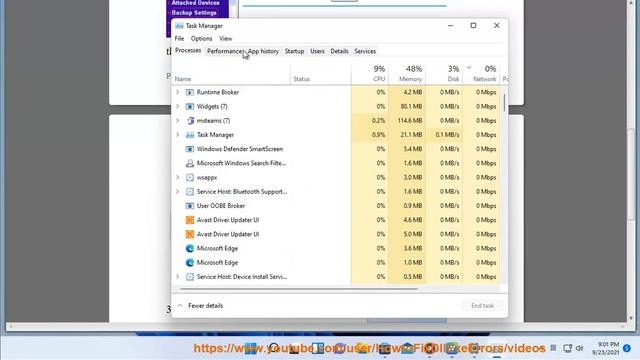
Task: Switch to the App history tab
Action: coord(263,51)
